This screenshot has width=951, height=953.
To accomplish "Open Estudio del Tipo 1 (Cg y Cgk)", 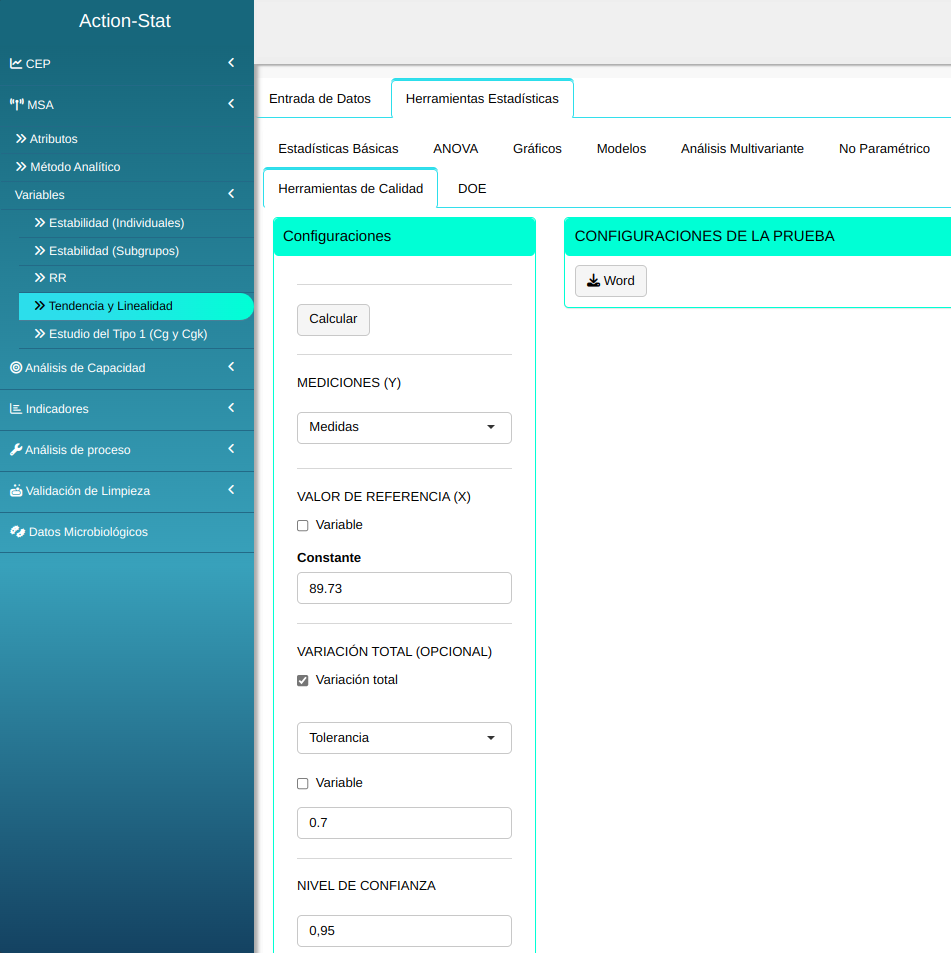I will (127, 334).
